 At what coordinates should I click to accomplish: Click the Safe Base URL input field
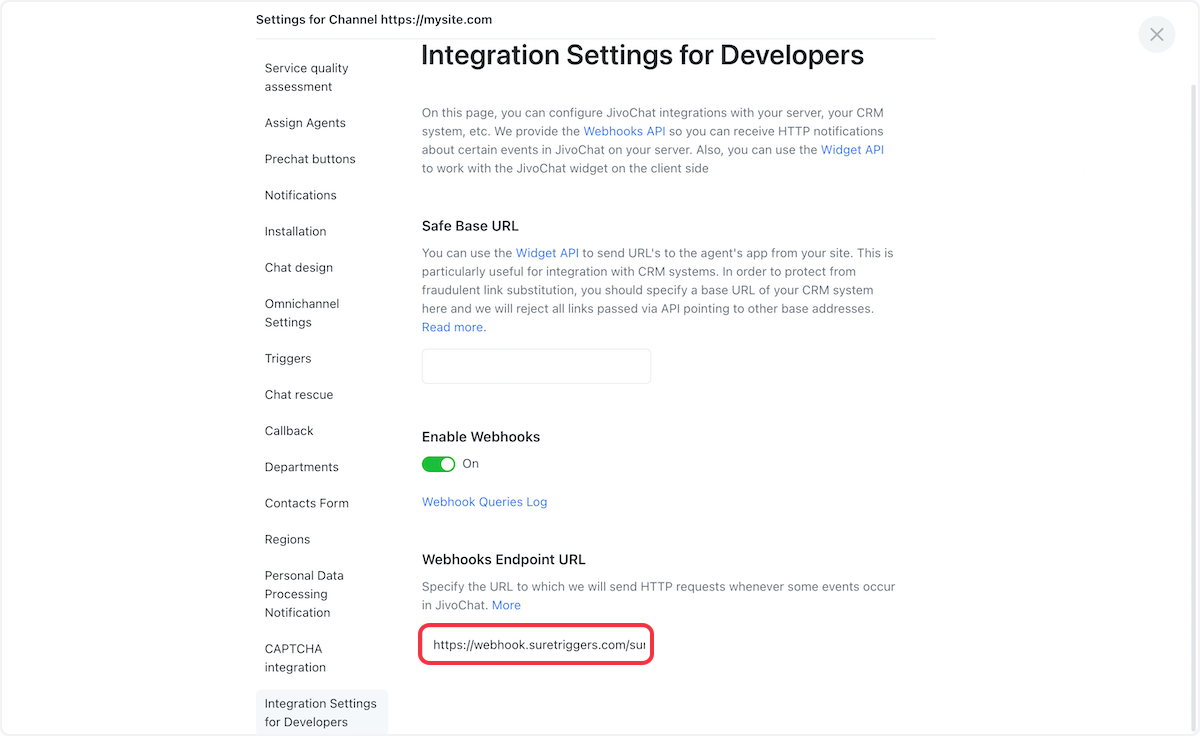pos(536,366)
